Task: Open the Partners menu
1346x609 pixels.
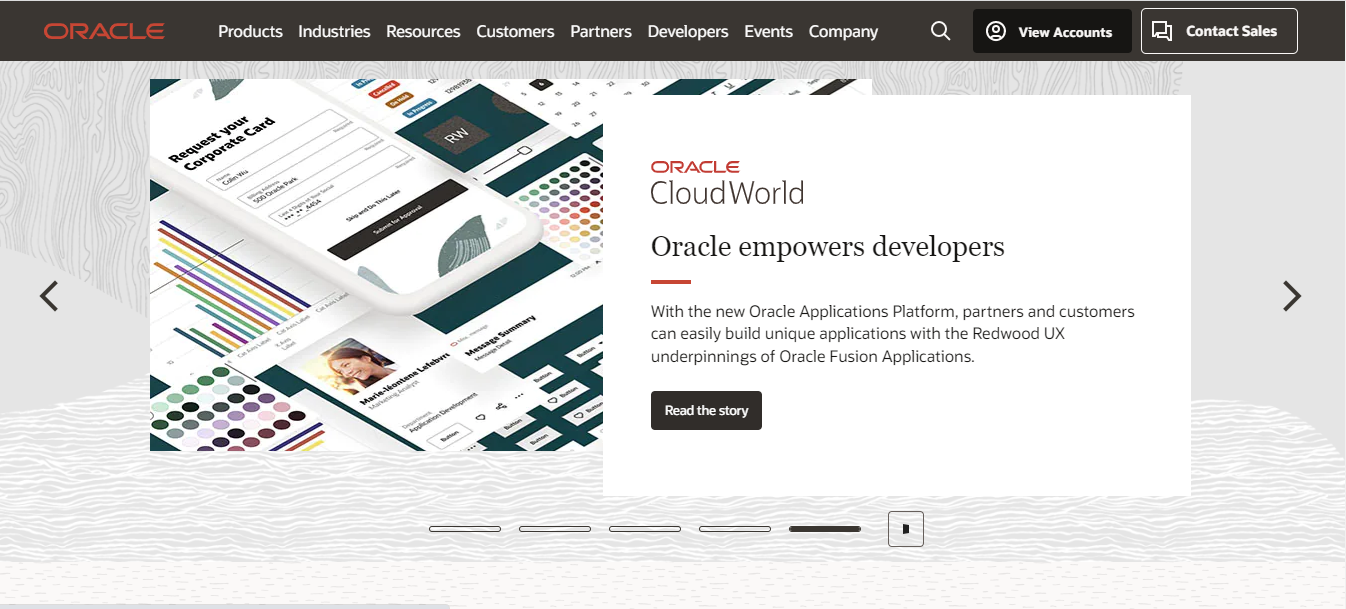Action: pyautogui.click(x=601, y=31)
